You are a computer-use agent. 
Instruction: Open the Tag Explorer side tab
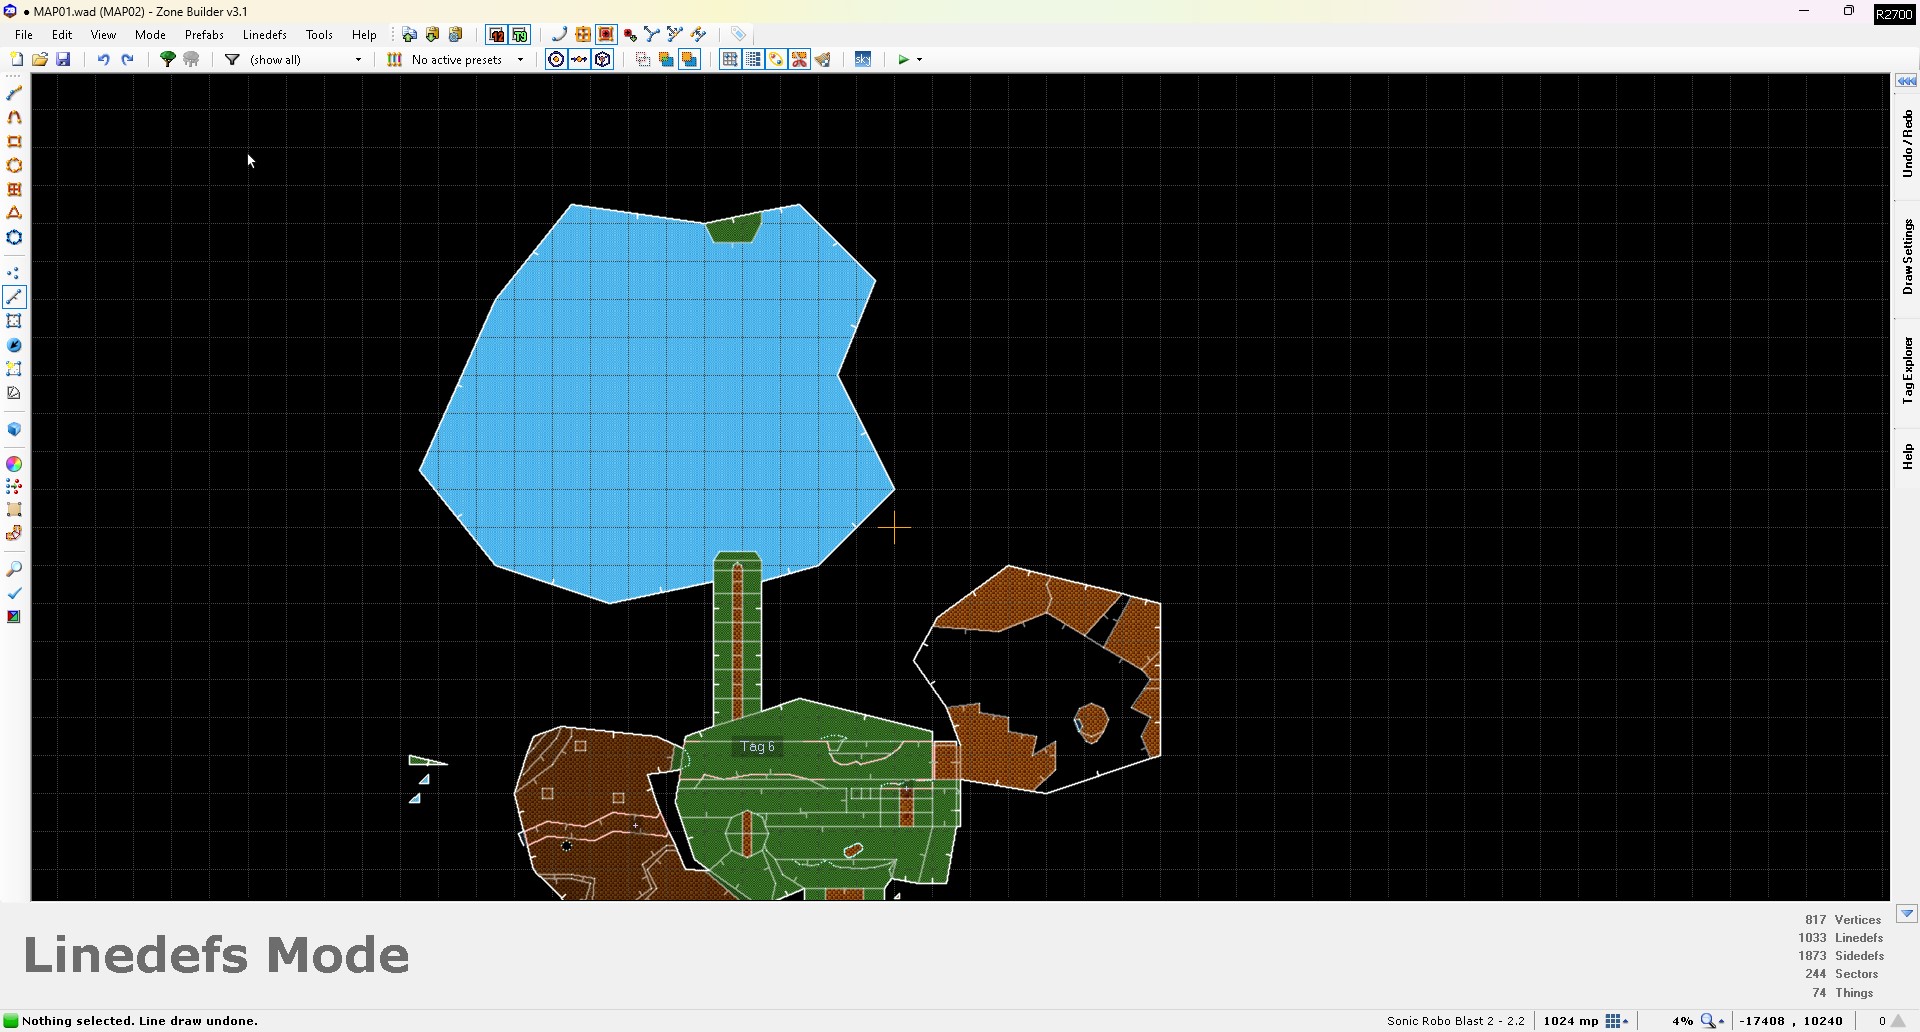pyautogui.click(x=1907, y=370)
